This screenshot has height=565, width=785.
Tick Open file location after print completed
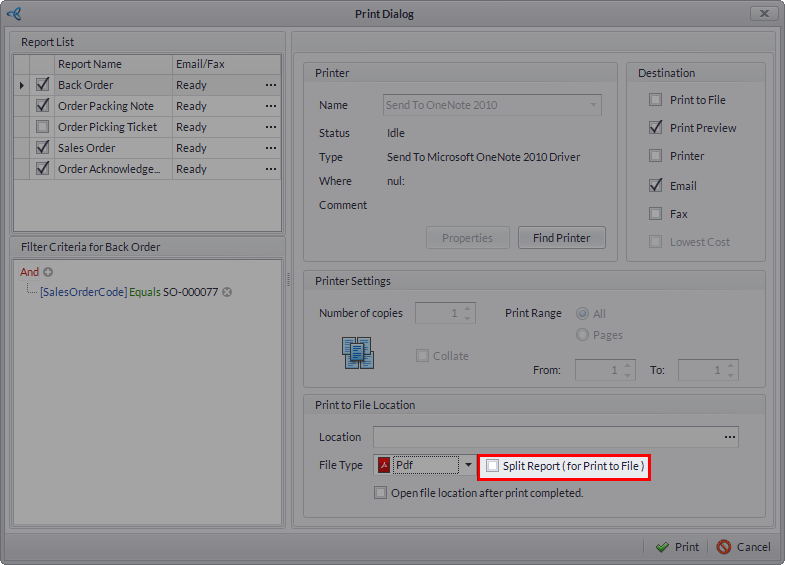pyautogui.click(x=380, y=493)
